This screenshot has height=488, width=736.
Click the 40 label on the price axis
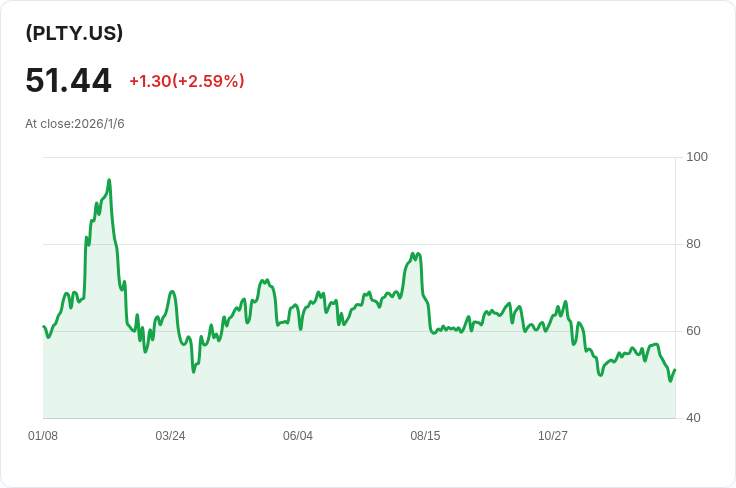(x=693, y=418)
